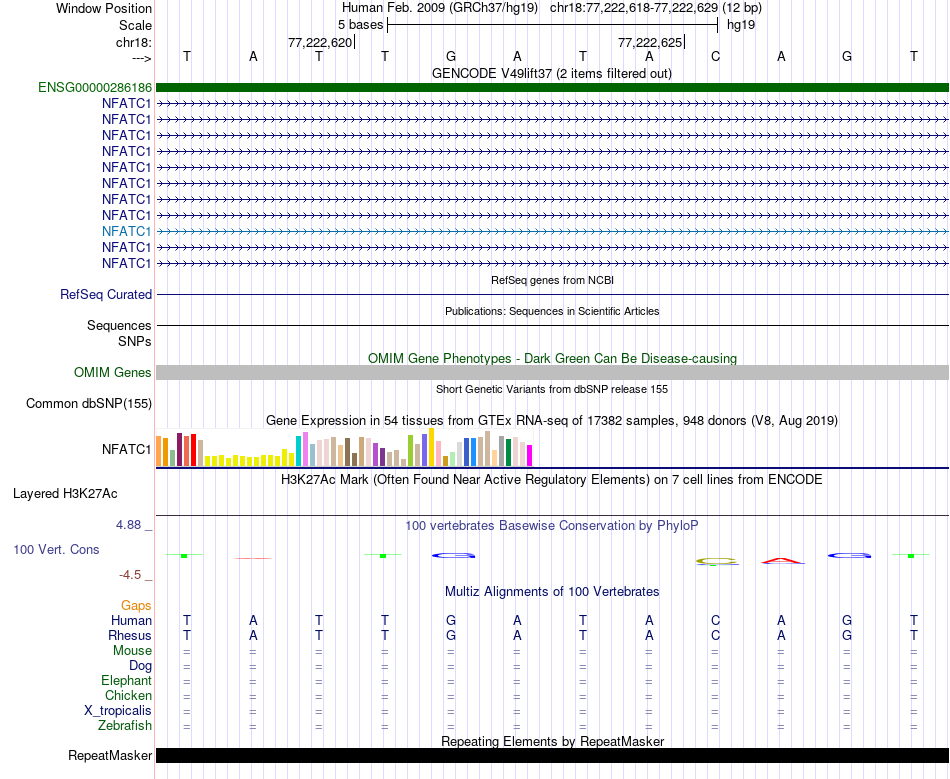Image resolution: width=950 pixels, height=779 pixels.
Task: Click the chr18:77,222,618-77,222,629 (12 bp) position text
Action: click(x=656, y=8)
